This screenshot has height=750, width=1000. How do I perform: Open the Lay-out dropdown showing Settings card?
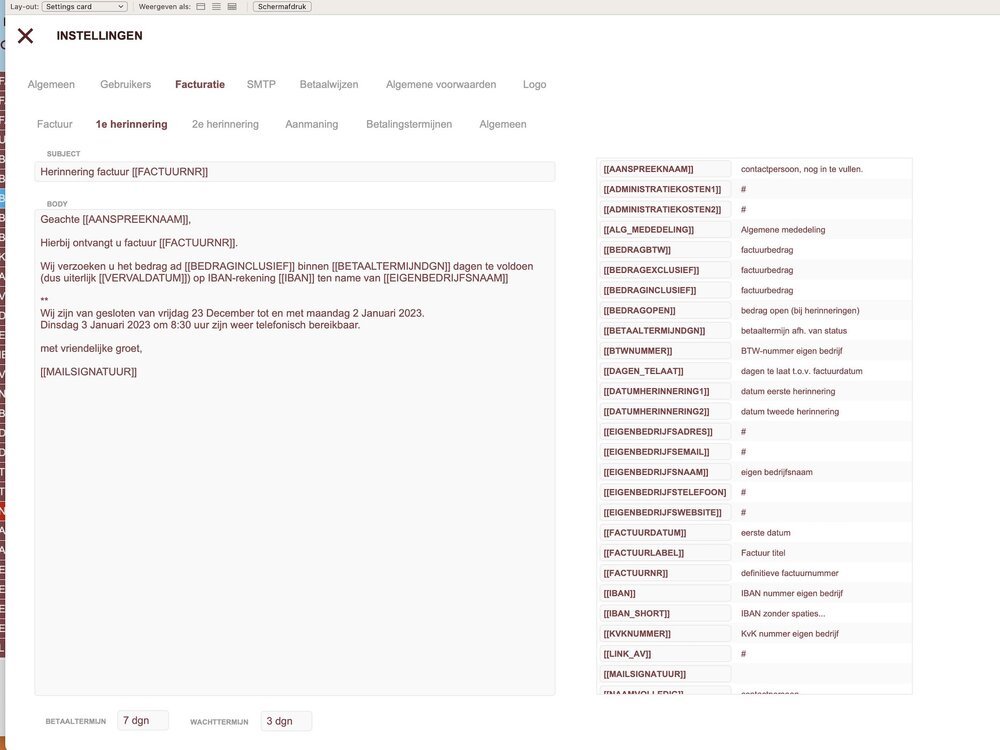[x=84, y=7]
